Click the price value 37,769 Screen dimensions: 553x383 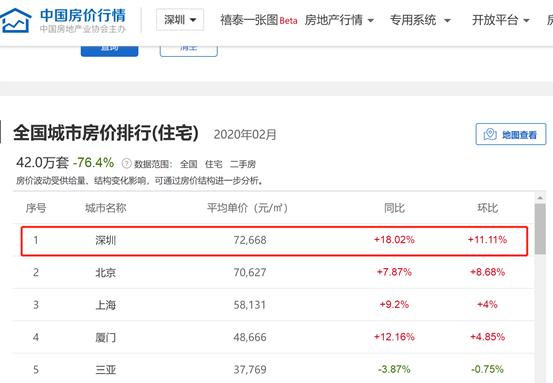point(250,370)
